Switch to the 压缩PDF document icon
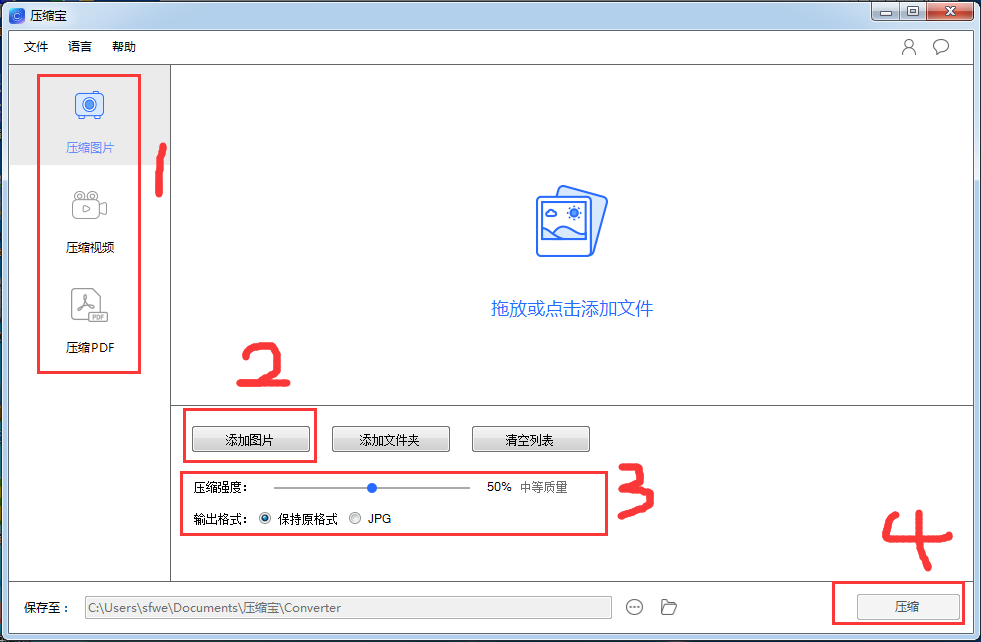 pyautogui.click(x=89, y=305)
